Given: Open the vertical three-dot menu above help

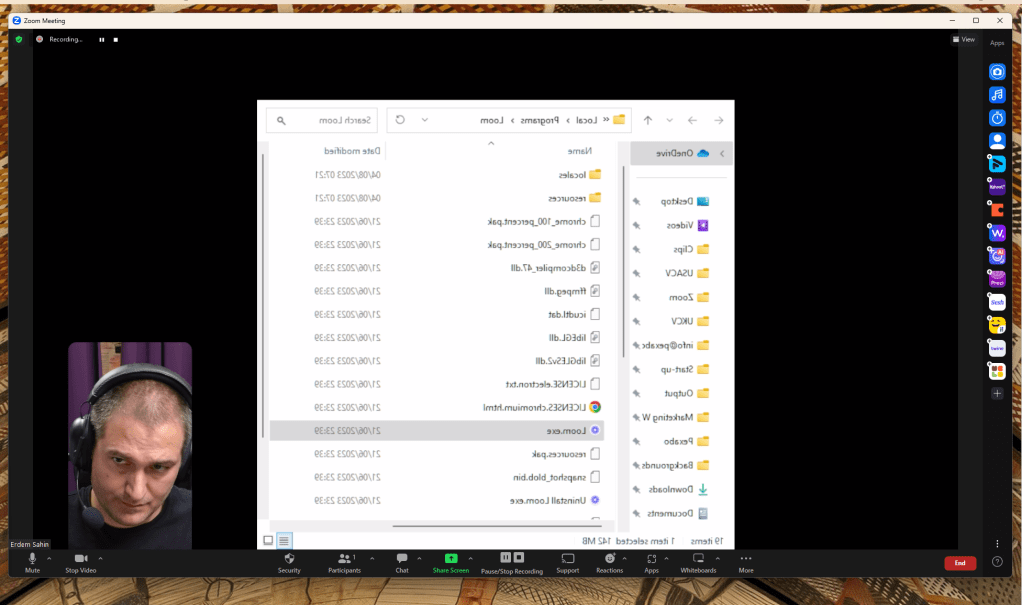Looking at the screenshot, I should point(997,544).
